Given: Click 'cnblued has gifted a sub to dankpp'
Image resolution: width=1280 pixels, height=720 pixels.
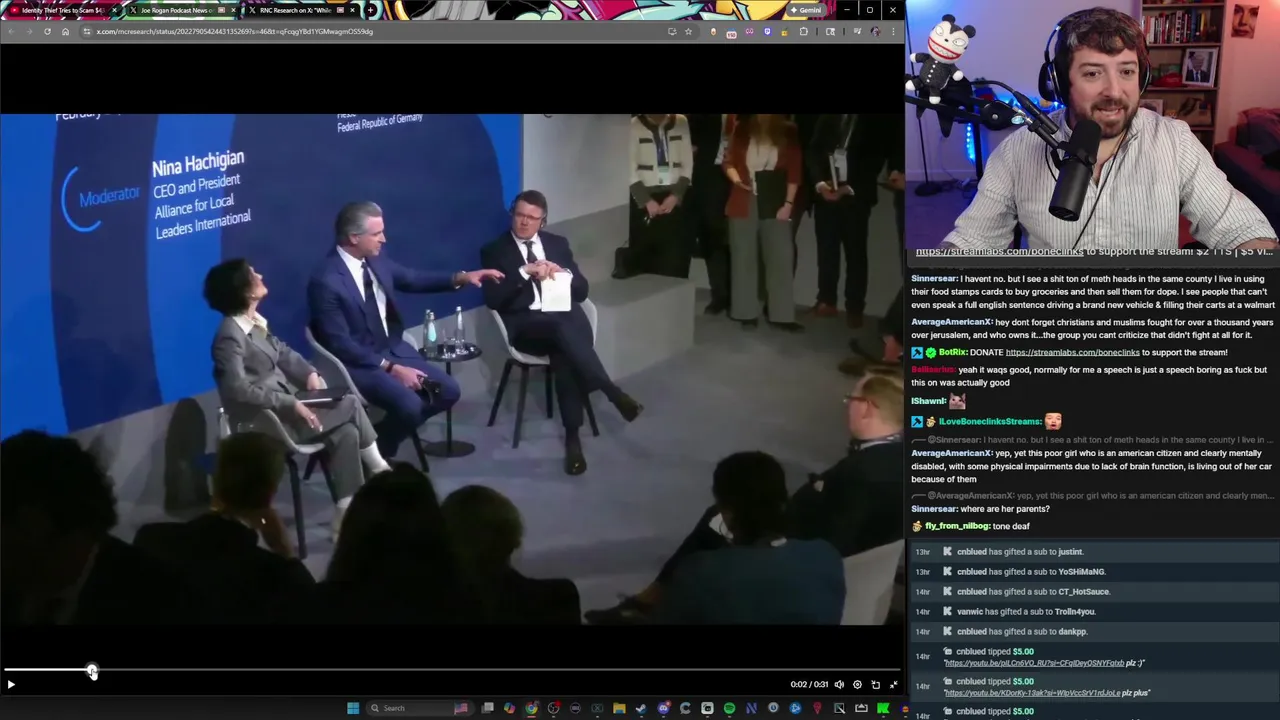Looking at the screenshot, I should 1022,632.
